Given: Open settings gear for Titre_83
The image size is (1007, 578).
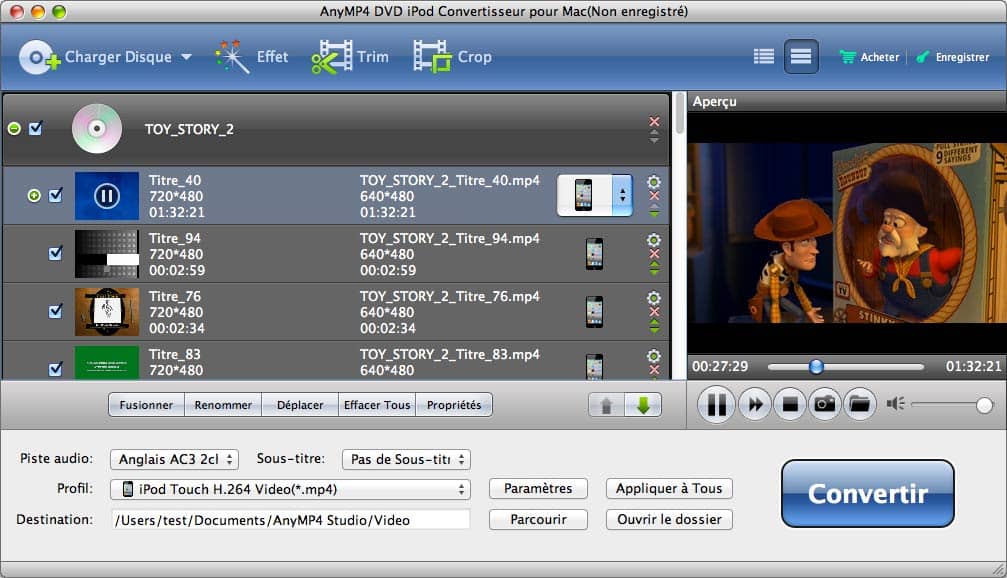Looking at the screenshot, I should [x=654, y=355].
